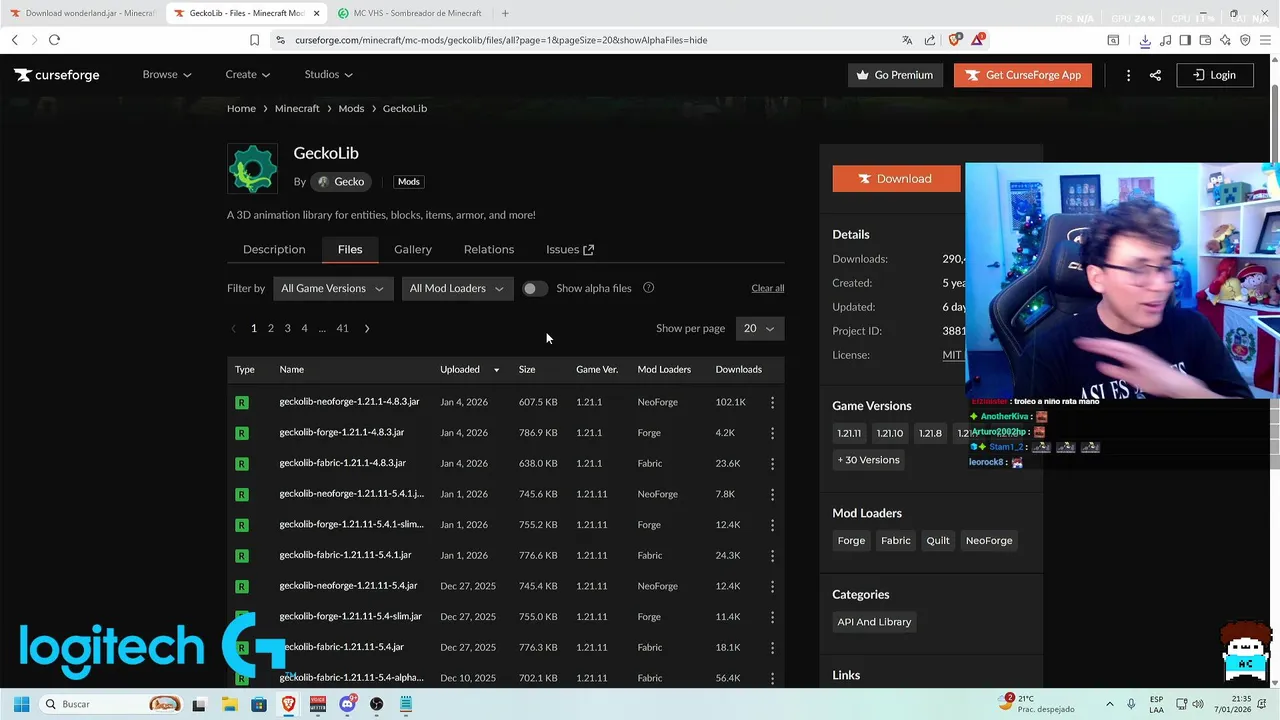Click the info icon beside Show alpha files

click(x=648, y=288)
